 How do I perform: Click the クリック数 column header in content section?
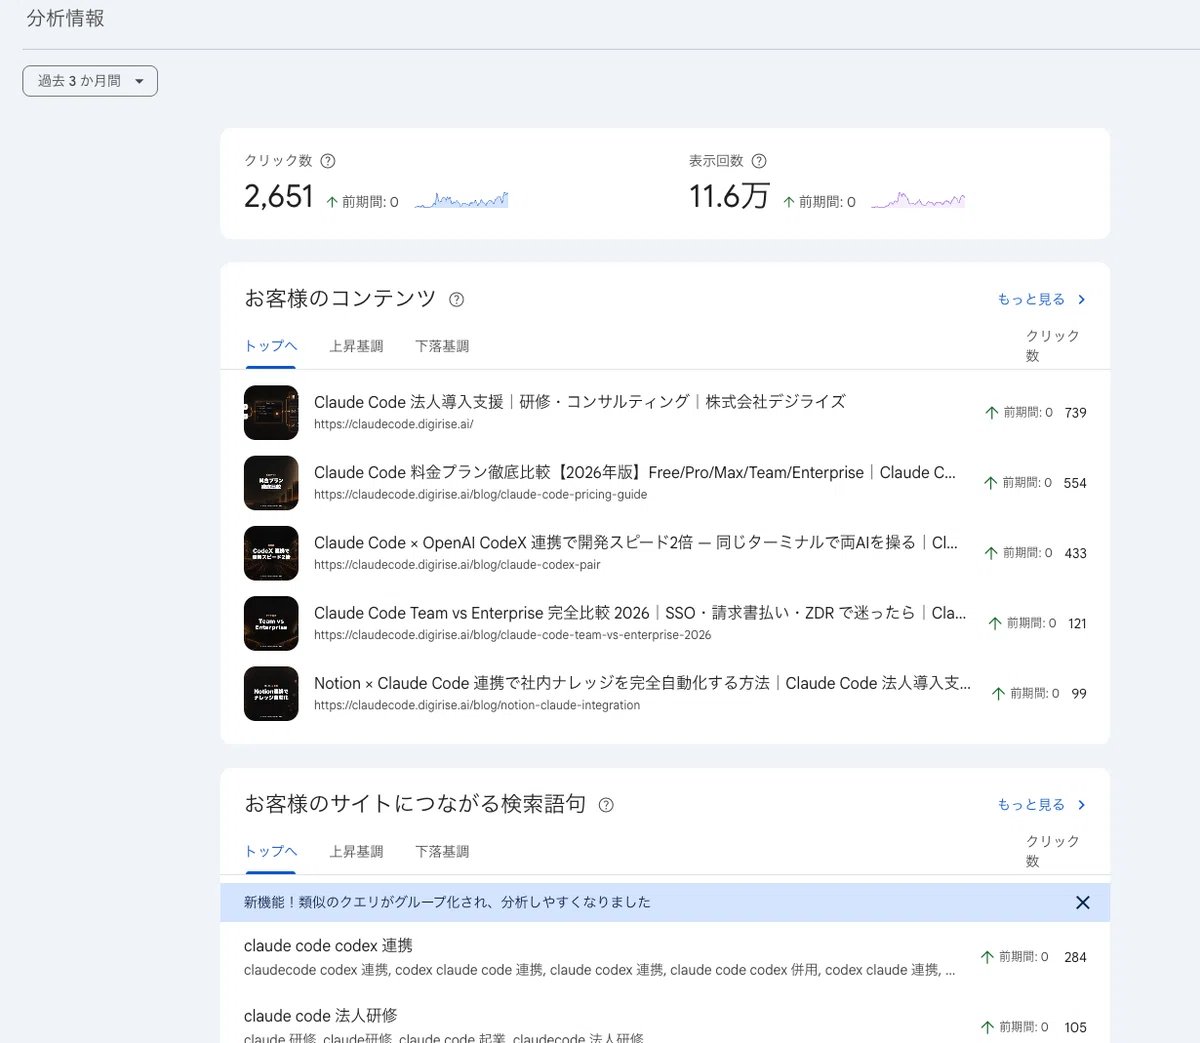(1053, 346)
